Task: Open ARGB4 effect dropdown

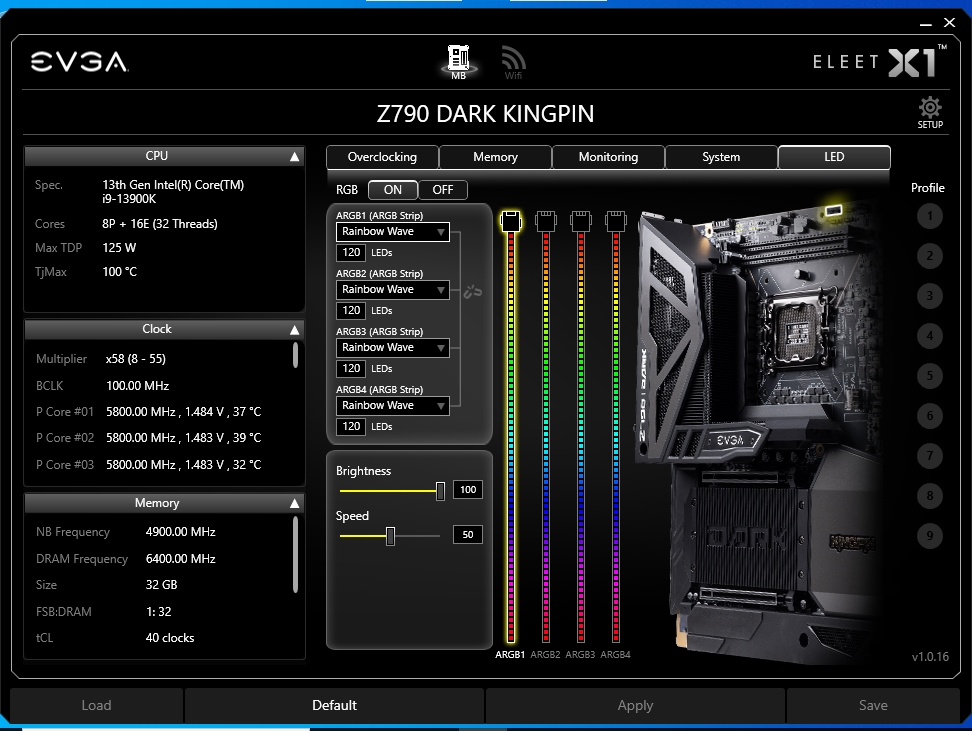Action: [392, 405]
